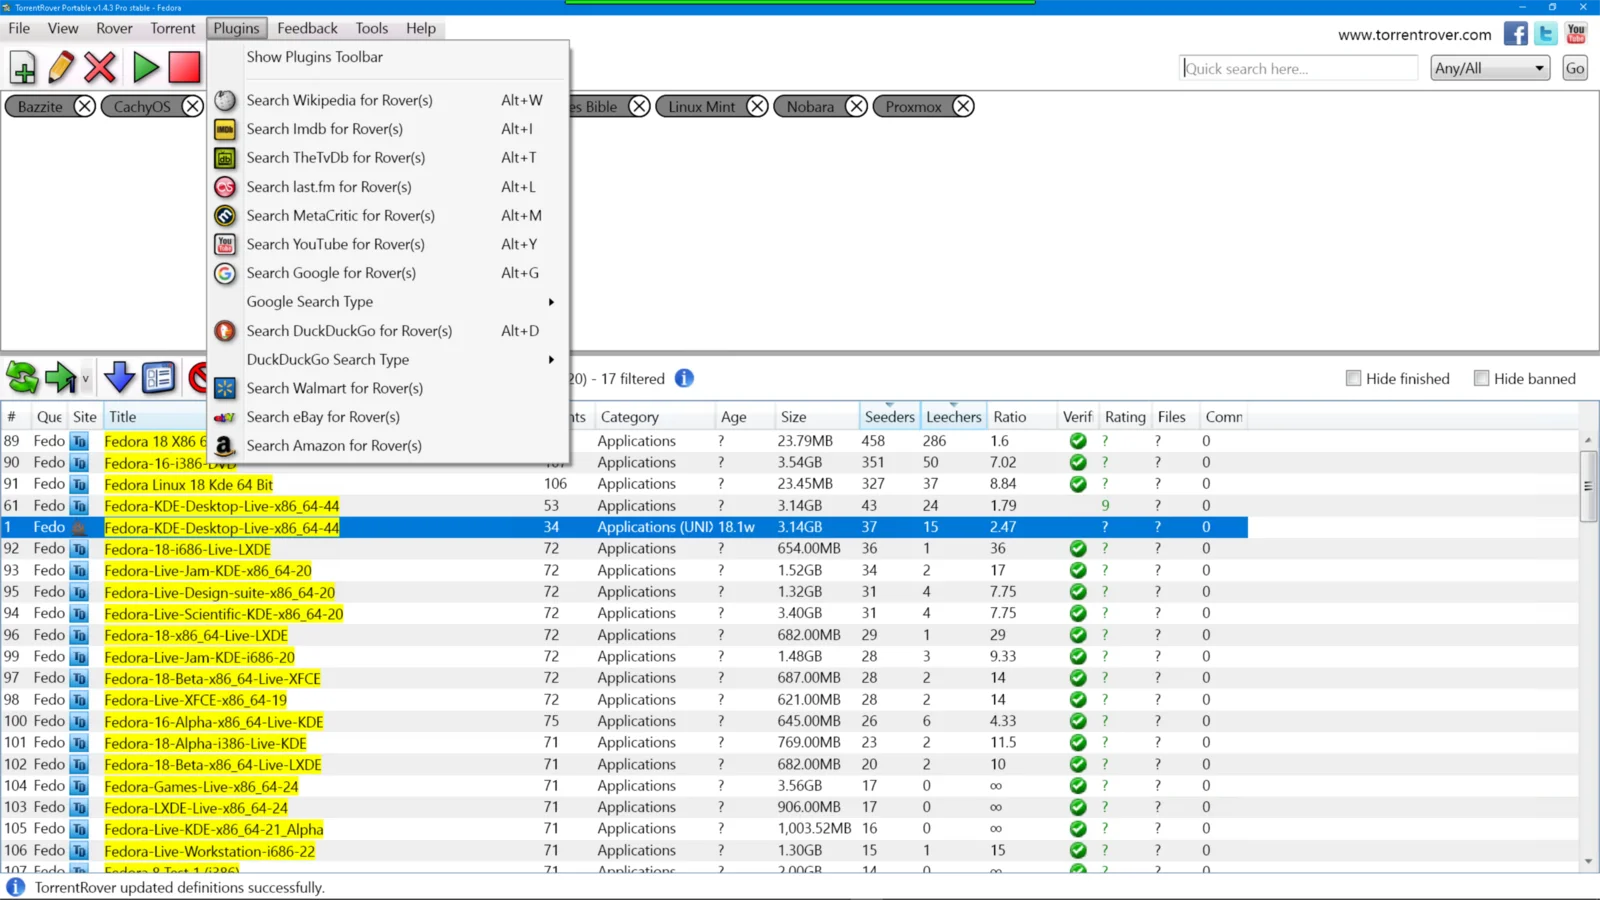Sort by the Size column header

(x=816, y=417)
